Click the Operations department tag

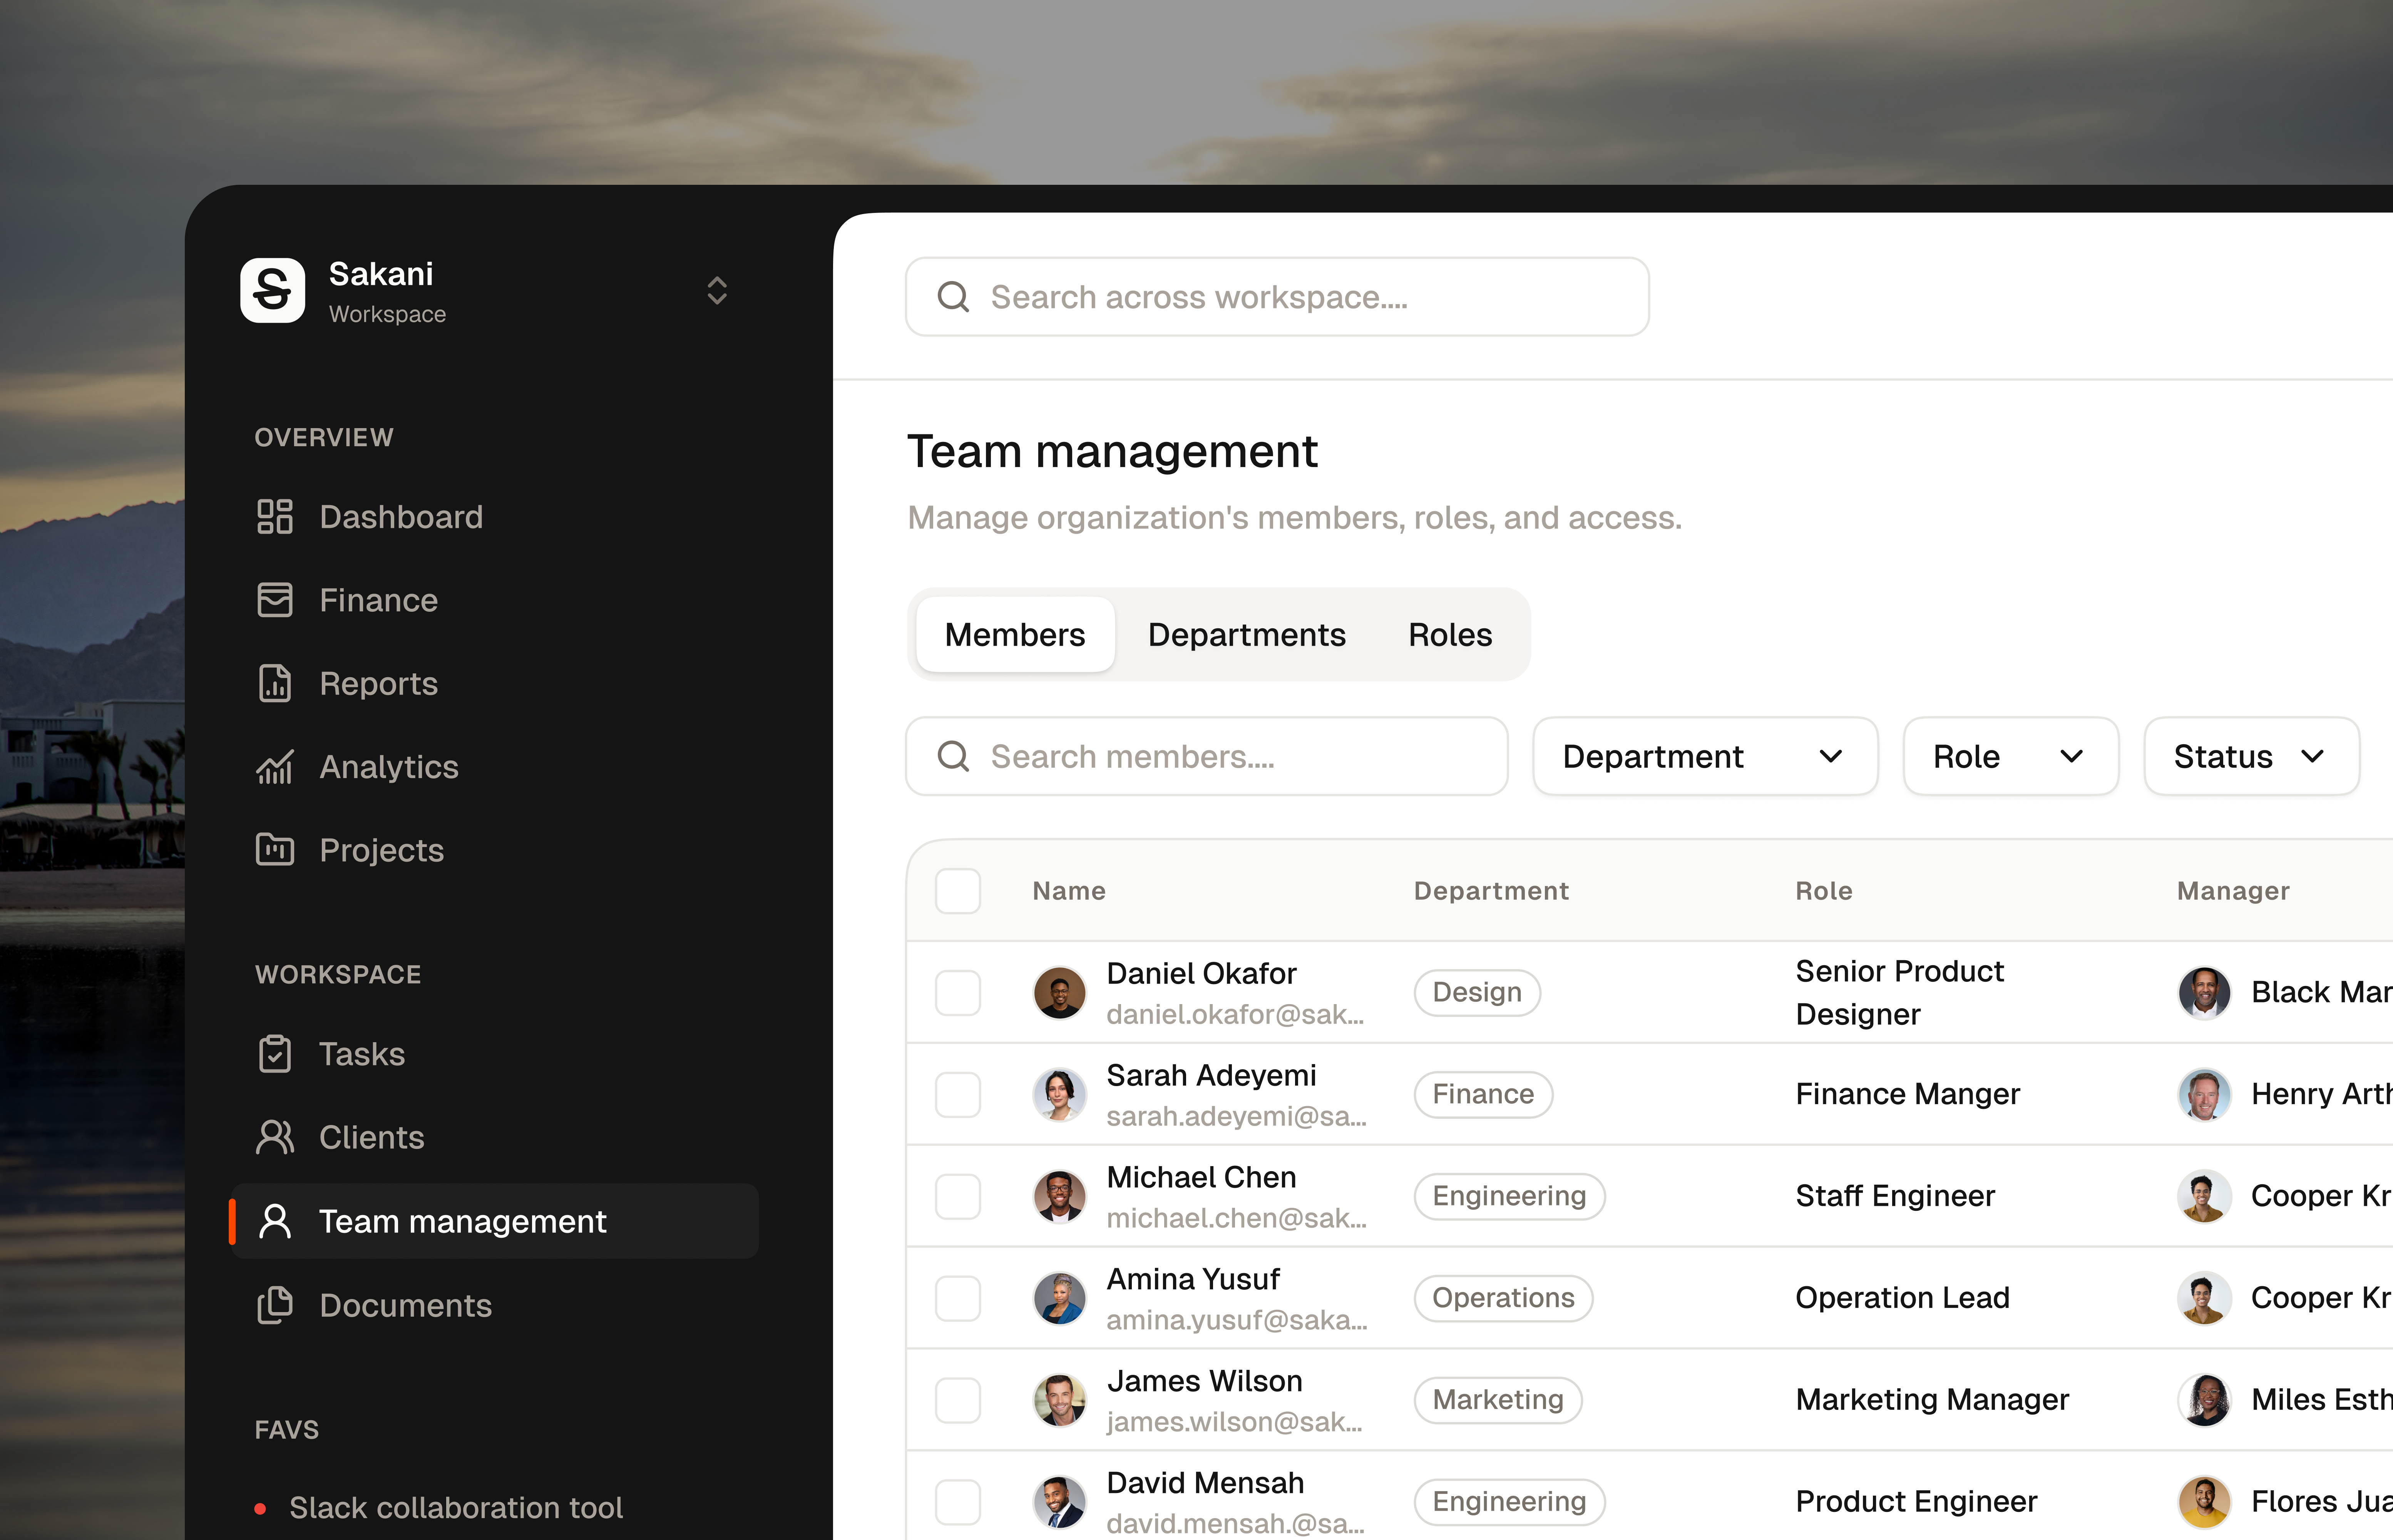pyautogui.click(x=1503, y=1298)
